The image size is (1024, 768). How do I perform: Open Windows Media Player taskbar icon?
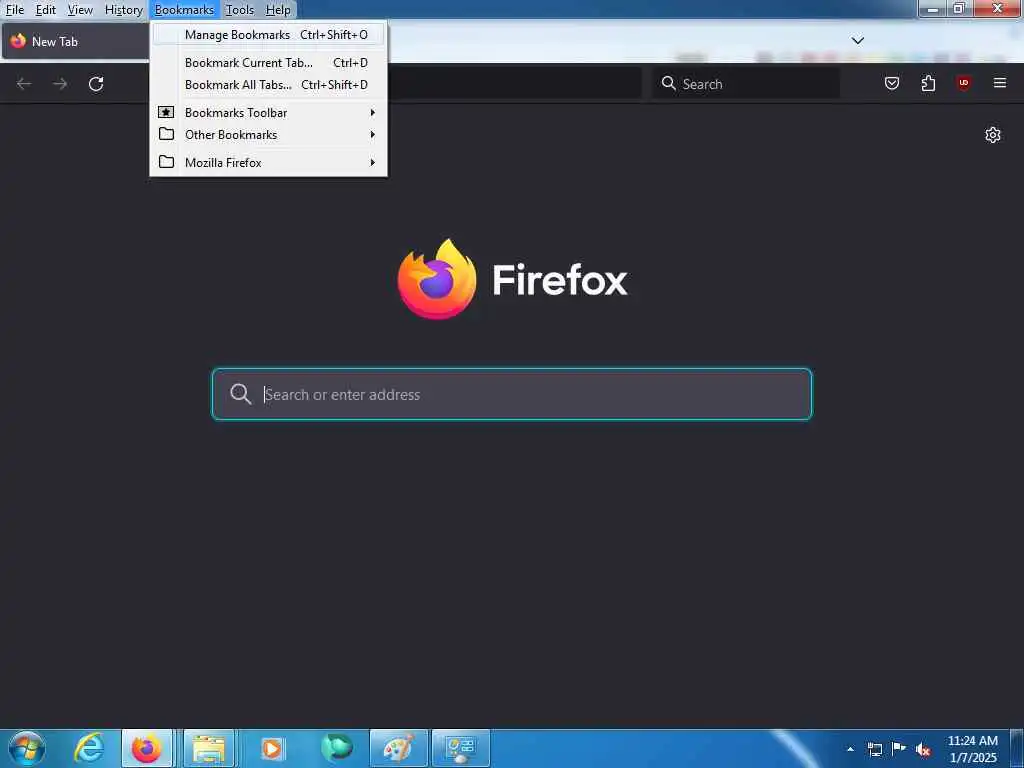(x=272, y=748)
